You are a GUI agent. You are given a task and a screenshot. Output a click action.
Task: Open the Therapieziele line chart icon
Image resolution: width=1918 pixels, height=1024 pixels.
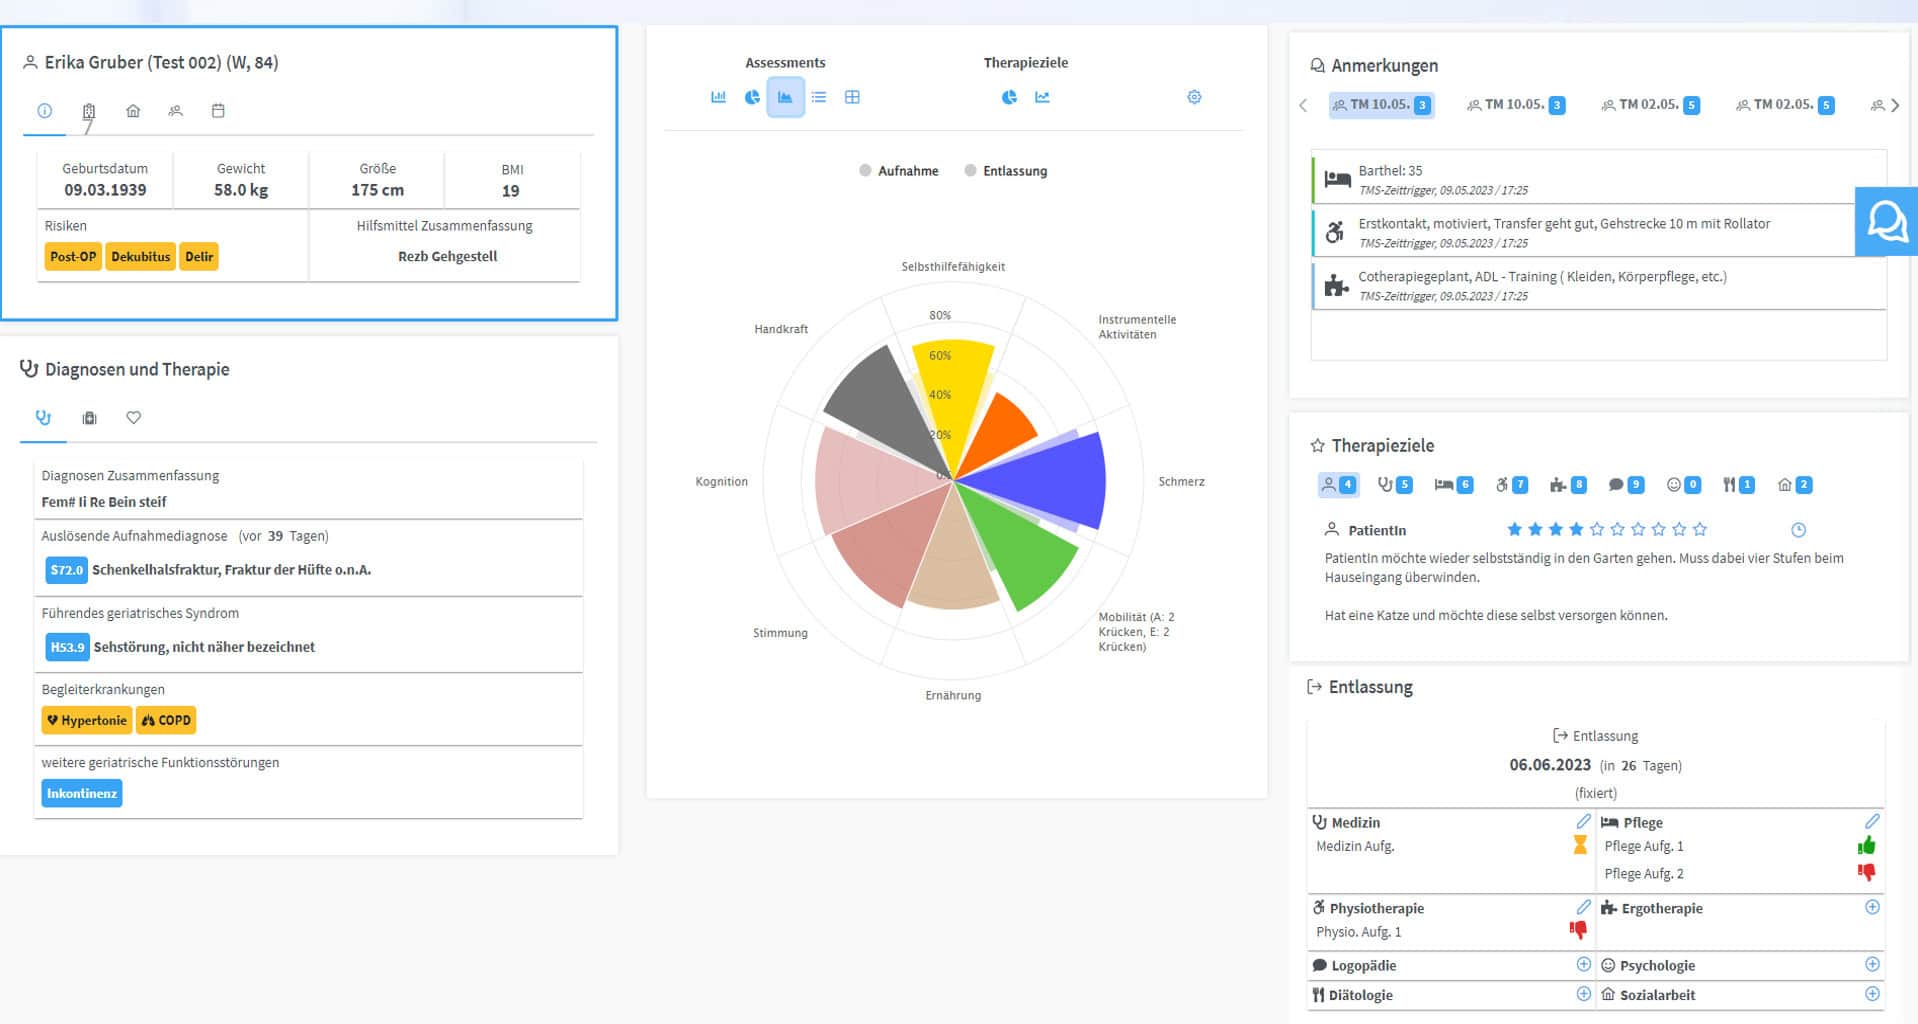click(1042, 97)
